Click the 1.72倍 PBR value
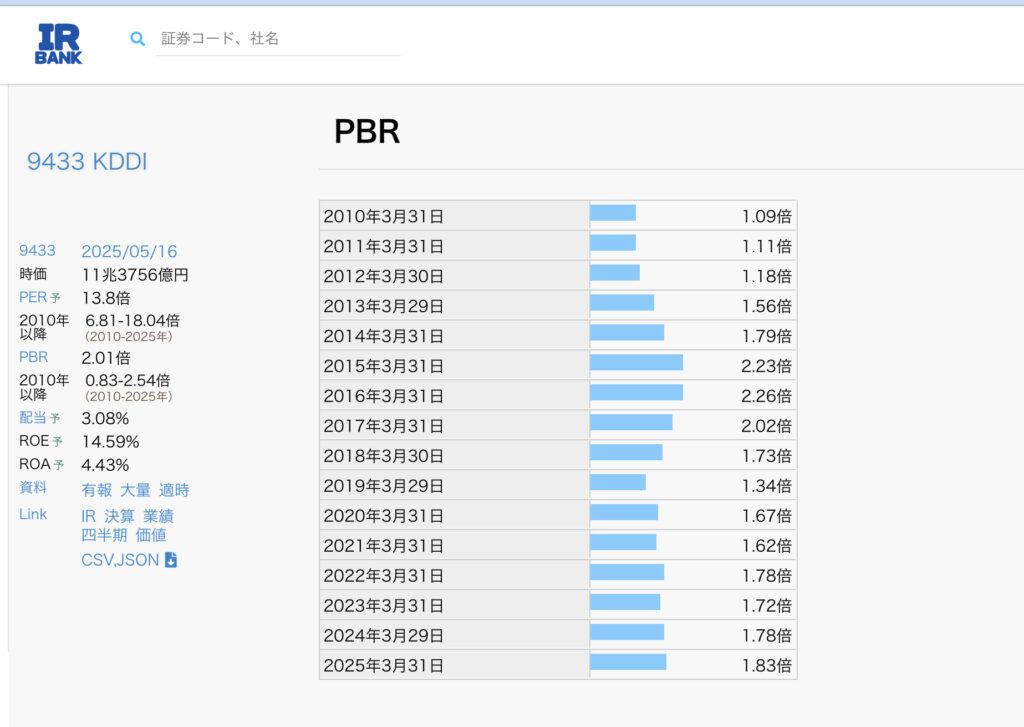The height and width of the screenshot is (727, 1024). click(766, 607)
